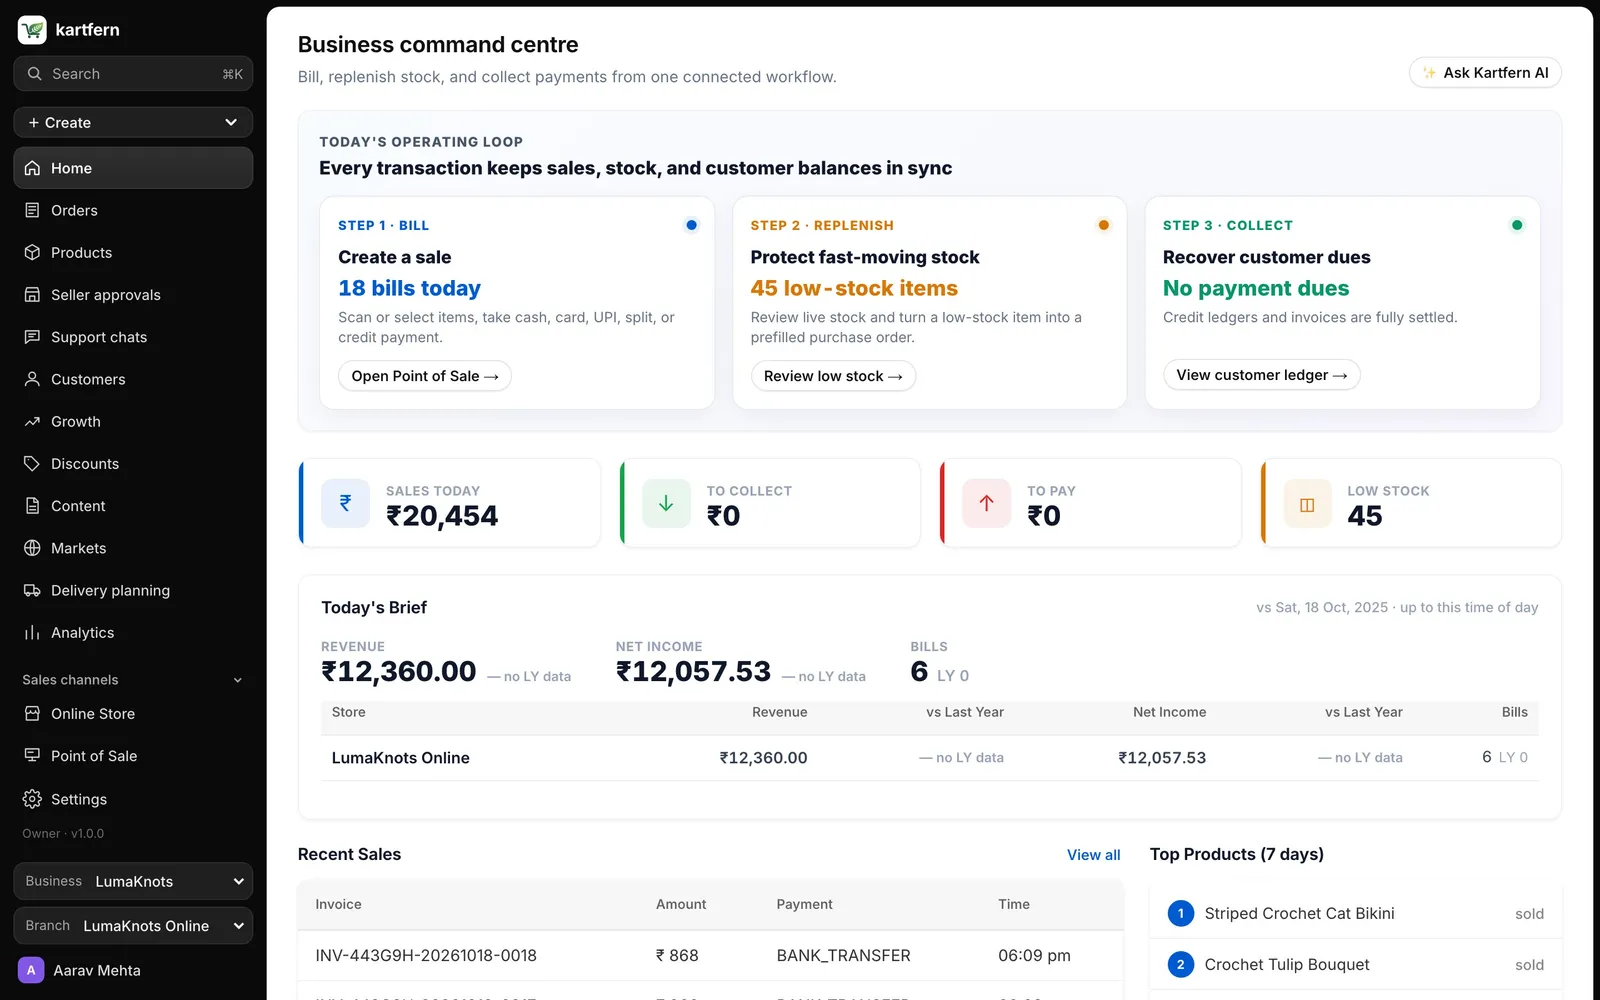Click the down-arrow icon on To Collect card

666,503
